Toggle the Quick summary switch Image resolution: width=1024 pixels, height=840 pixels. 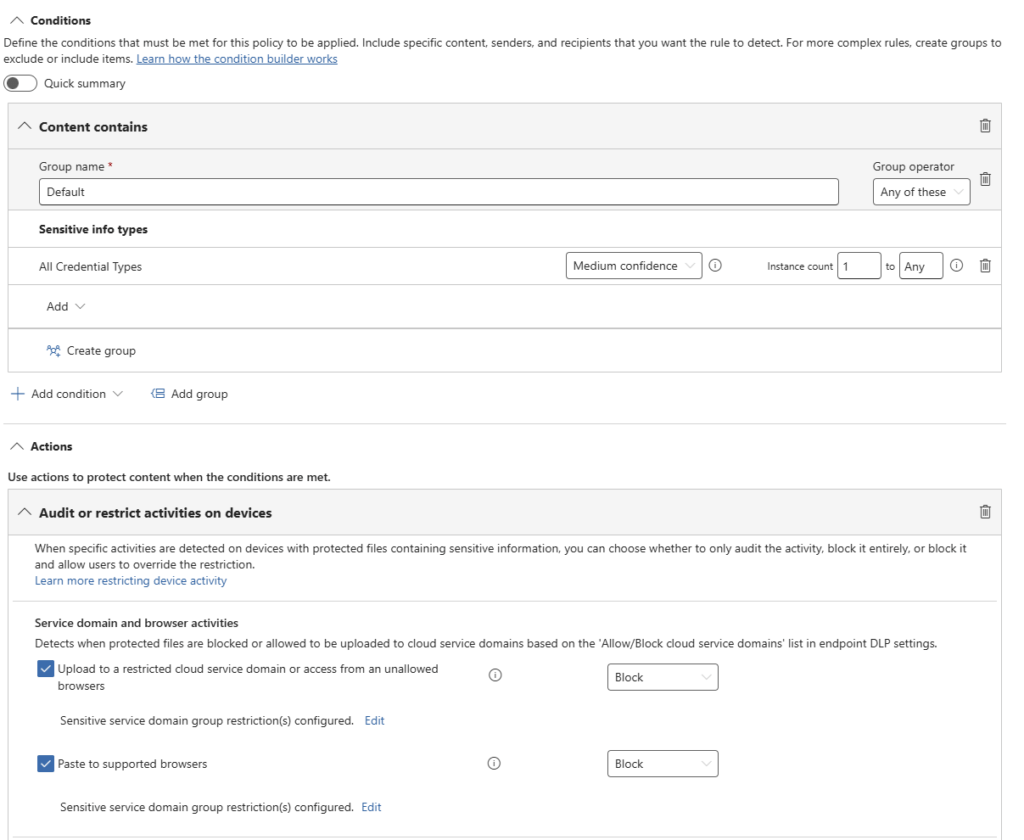point(20,83)
